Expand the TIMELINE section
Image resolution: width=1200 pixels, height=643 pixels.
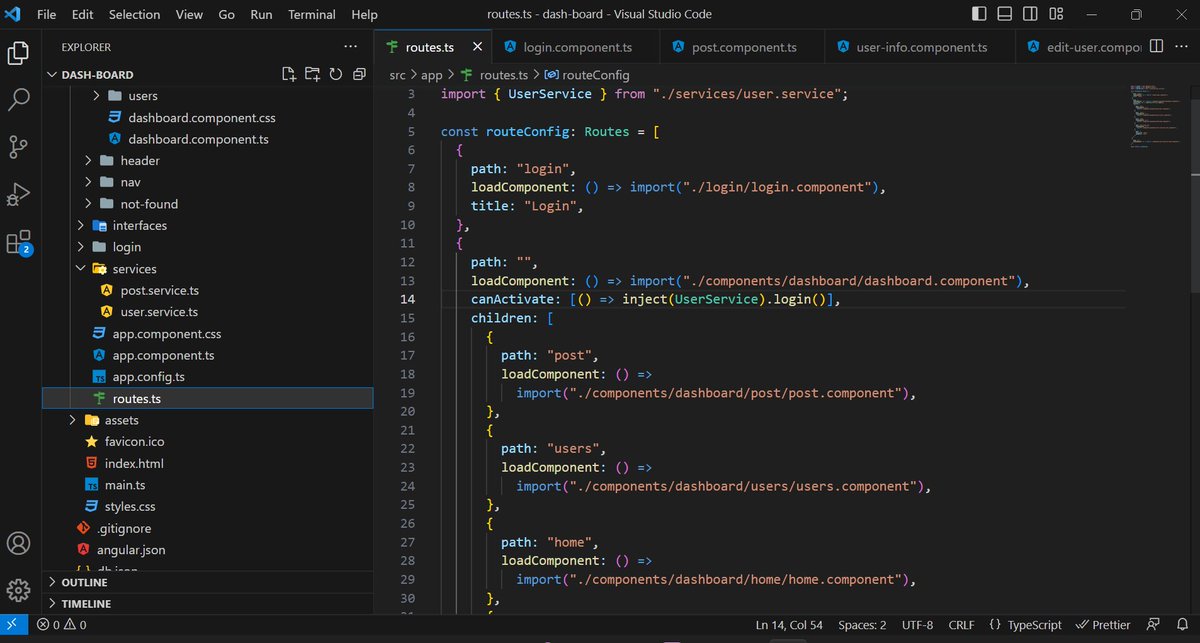pos(207,604)
